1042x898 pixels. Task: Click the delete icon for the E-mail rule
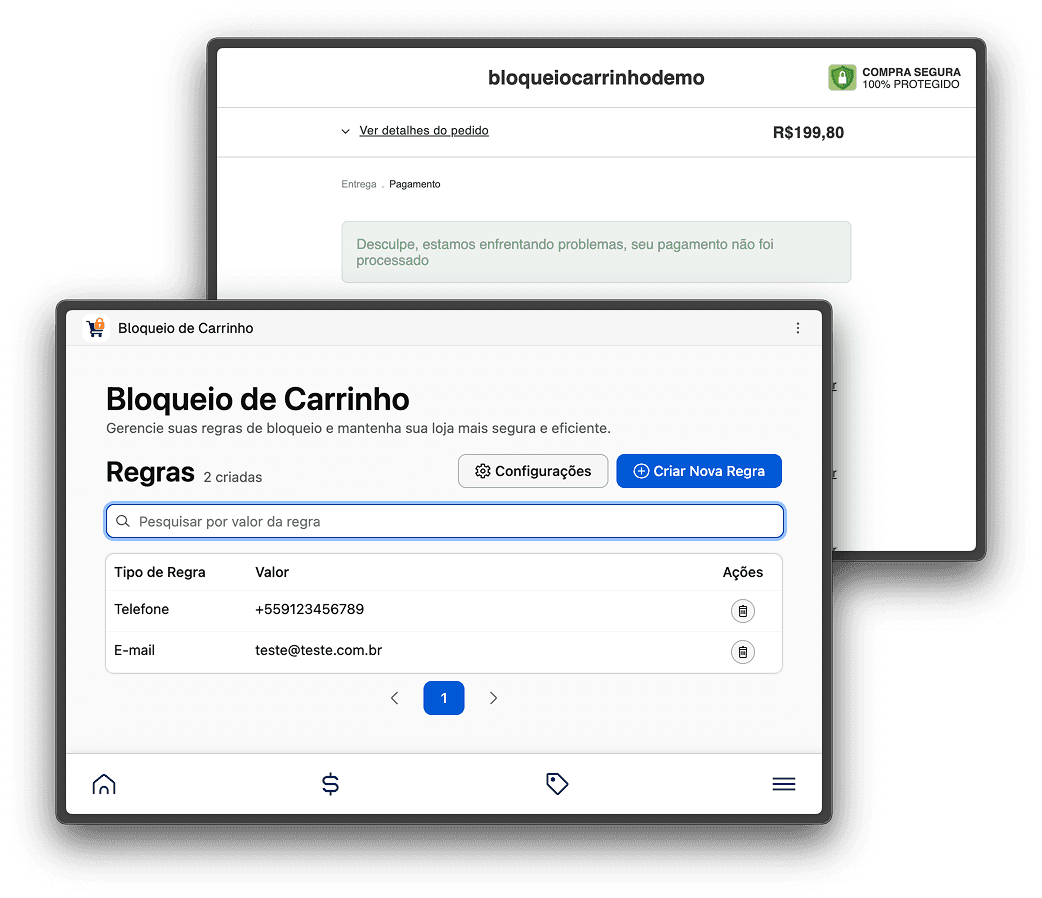click(x=743, y=651)
